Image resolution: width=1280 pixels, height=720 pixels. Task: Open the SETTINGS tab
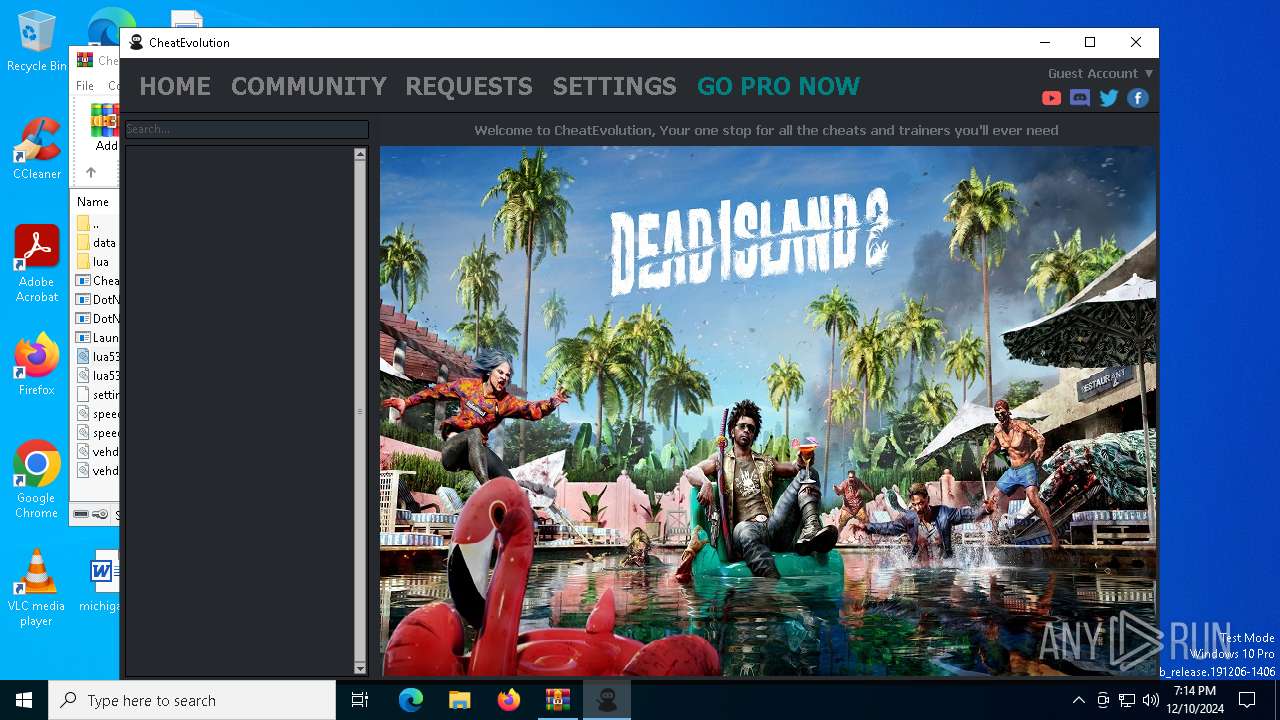tap(615, 86)
